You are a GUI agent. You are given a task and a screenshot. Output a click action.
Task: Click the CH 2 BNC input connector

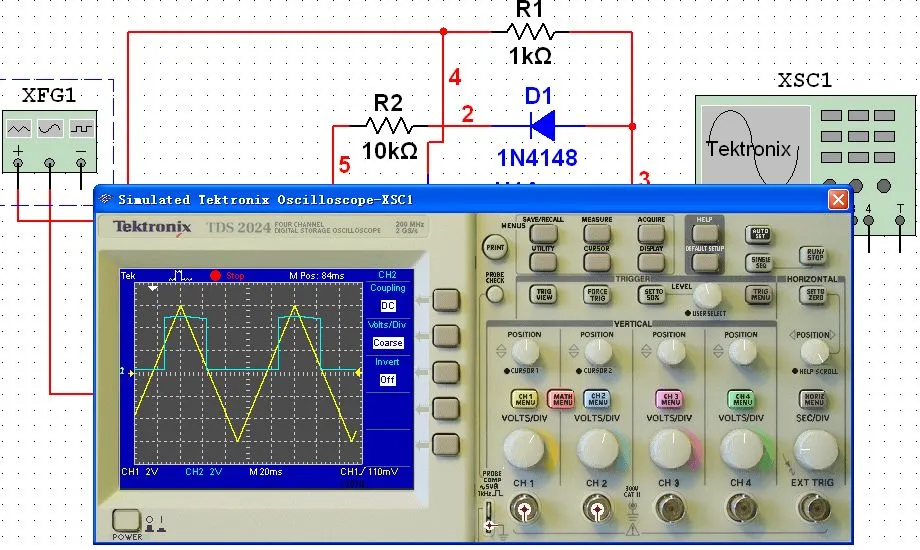(597, 509)
